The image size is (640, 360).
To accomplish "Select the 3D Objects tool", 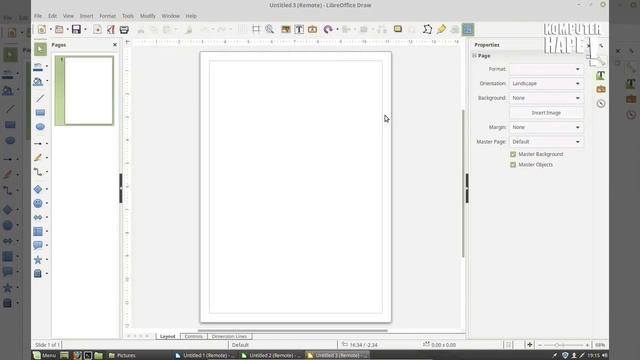I will coord(38,273).
